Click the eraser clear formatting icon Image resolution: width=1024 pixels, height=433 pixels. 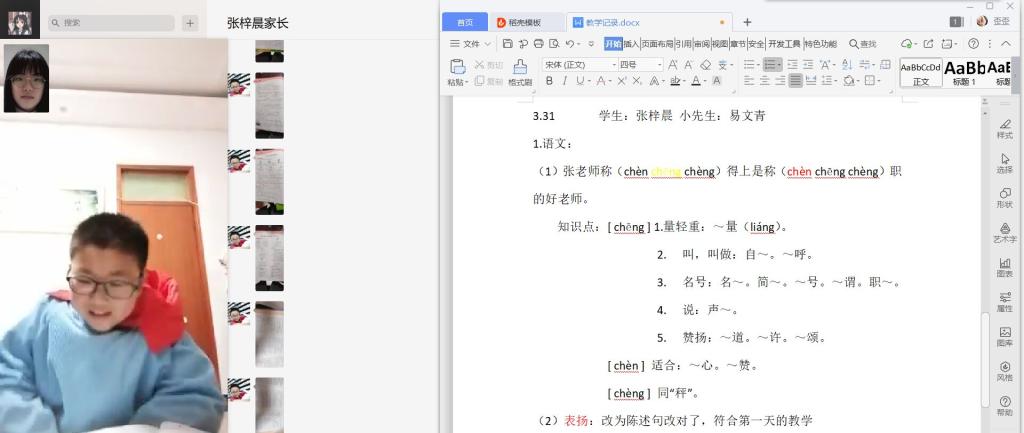tap(705, 65)
